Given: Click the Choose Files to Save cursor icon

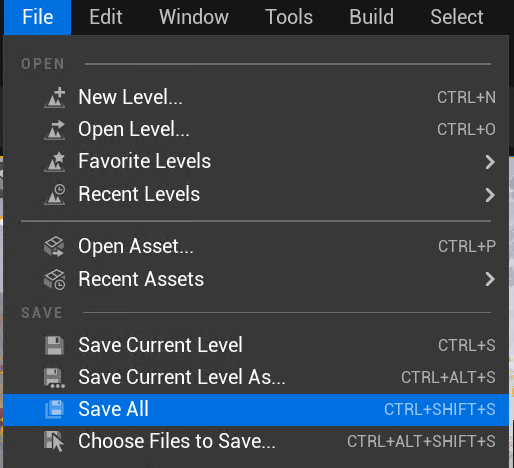Looking at the screenshot, I should click(x=54, y=441).
